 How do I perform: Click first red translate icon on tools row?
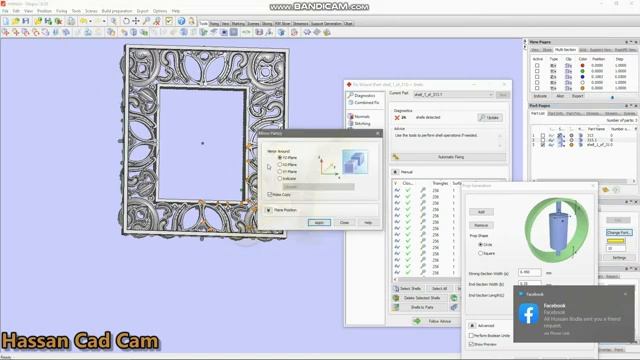(x=6, y=32)
